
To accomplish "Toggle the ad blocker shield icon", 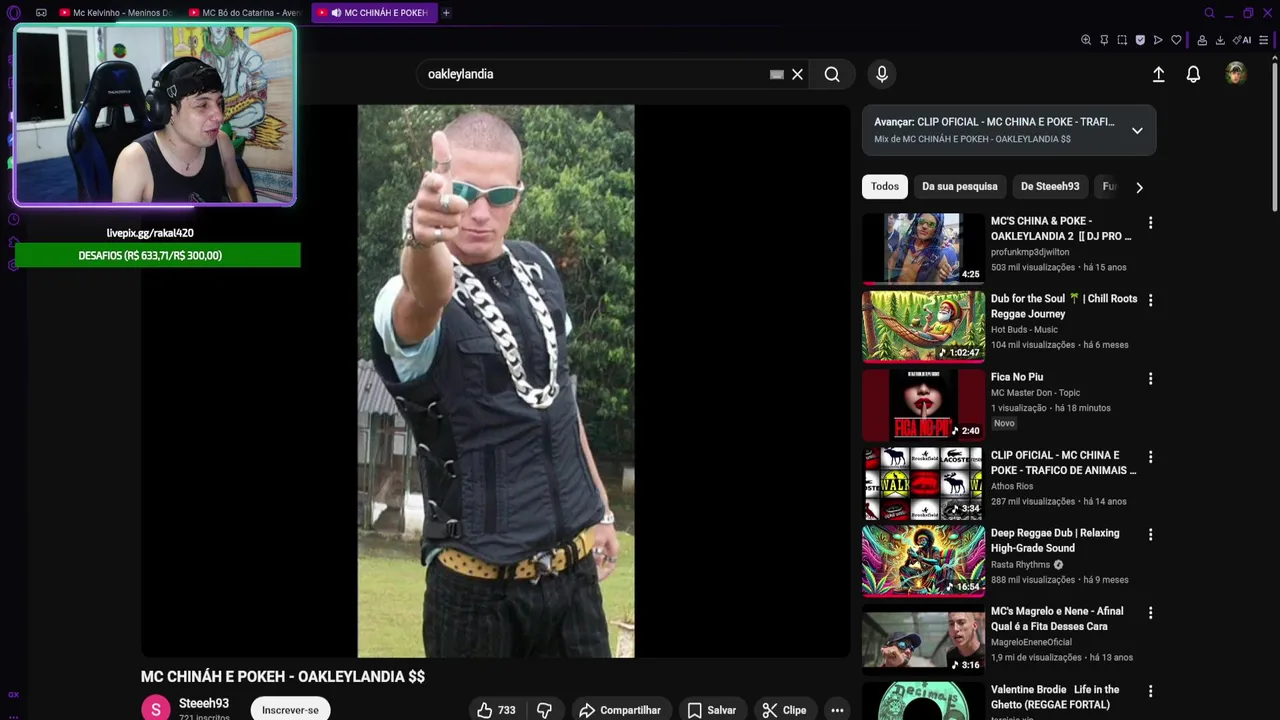I will coord(1140,40).
